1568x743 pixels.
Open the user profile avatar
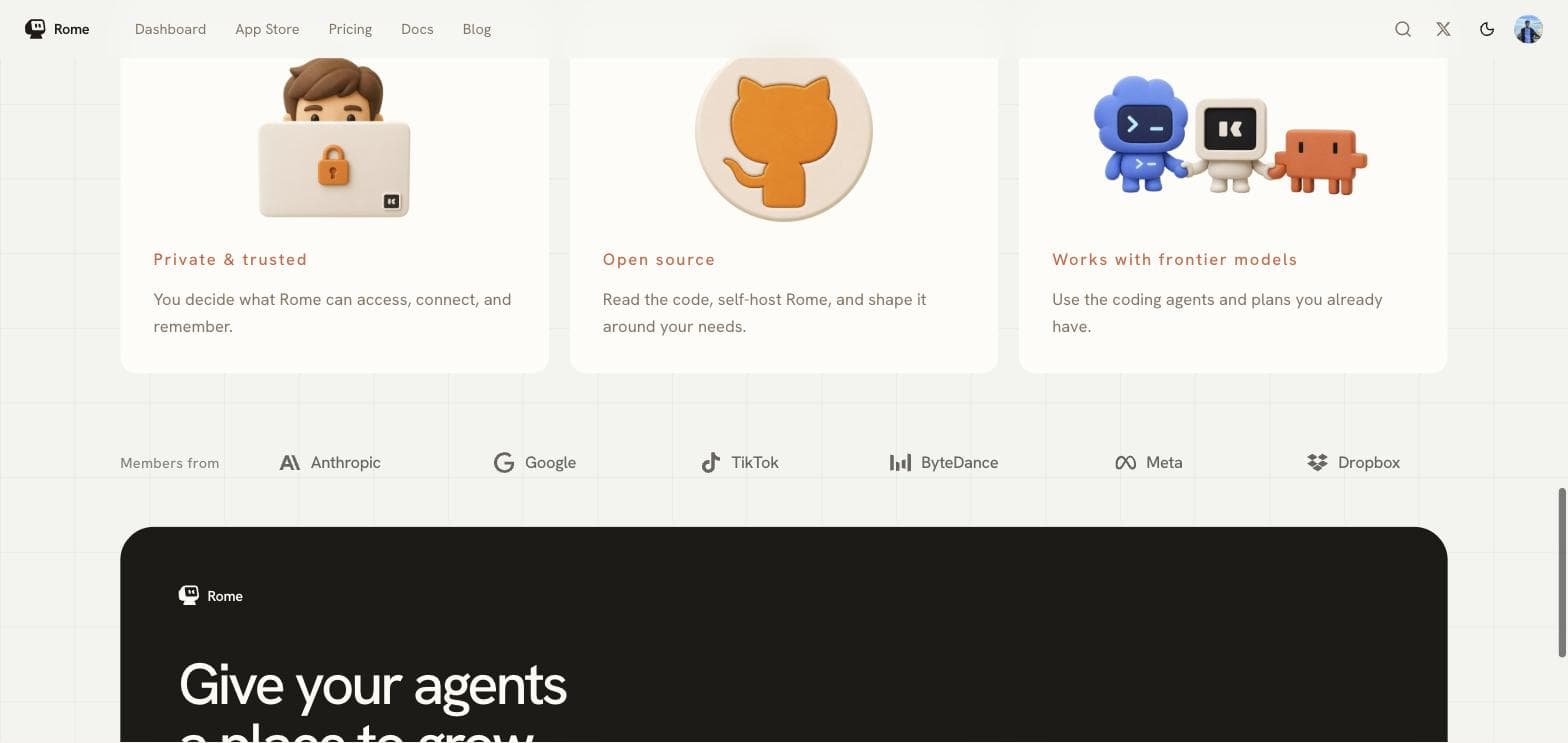coord(1528,29)
